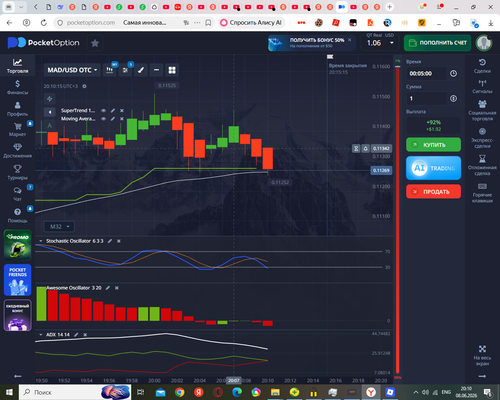500x400 pixels.
Task: Click the dollar icon next to the amount field
Action: 453,98
